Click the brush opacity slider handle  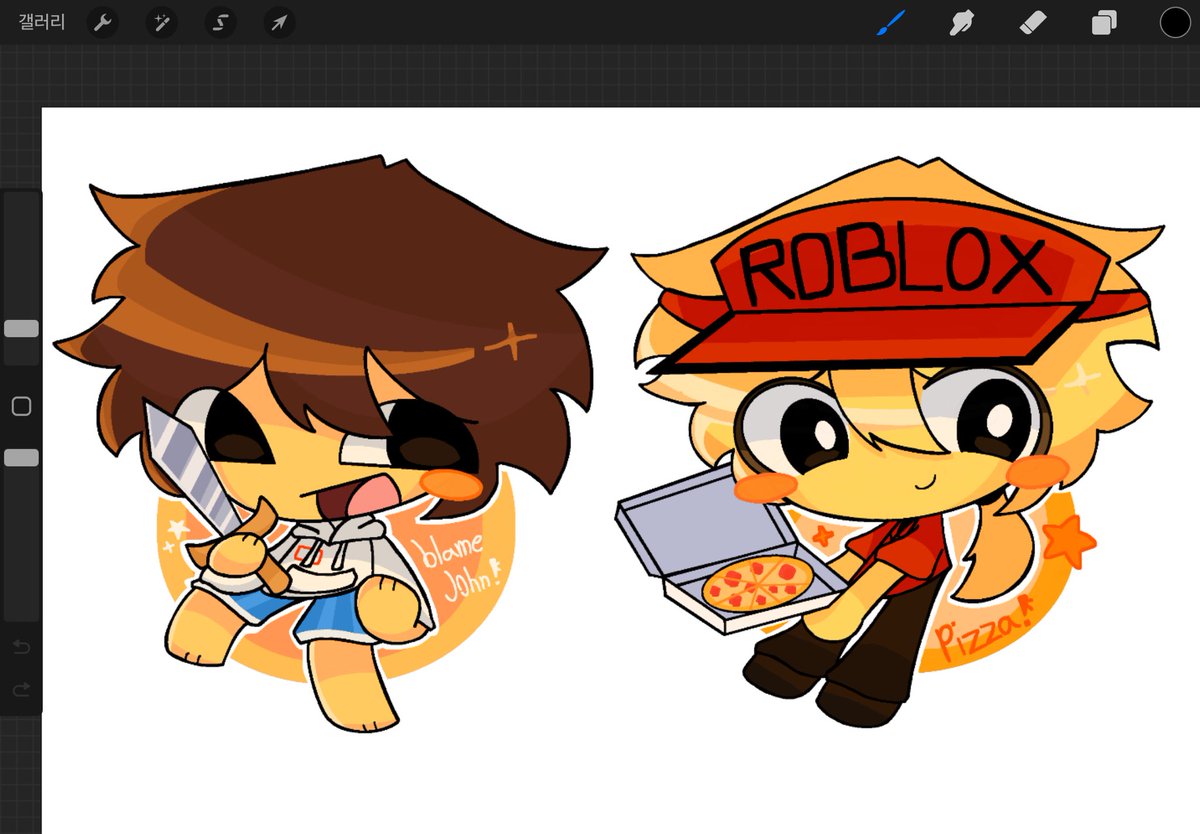click(x=21, y=457)
